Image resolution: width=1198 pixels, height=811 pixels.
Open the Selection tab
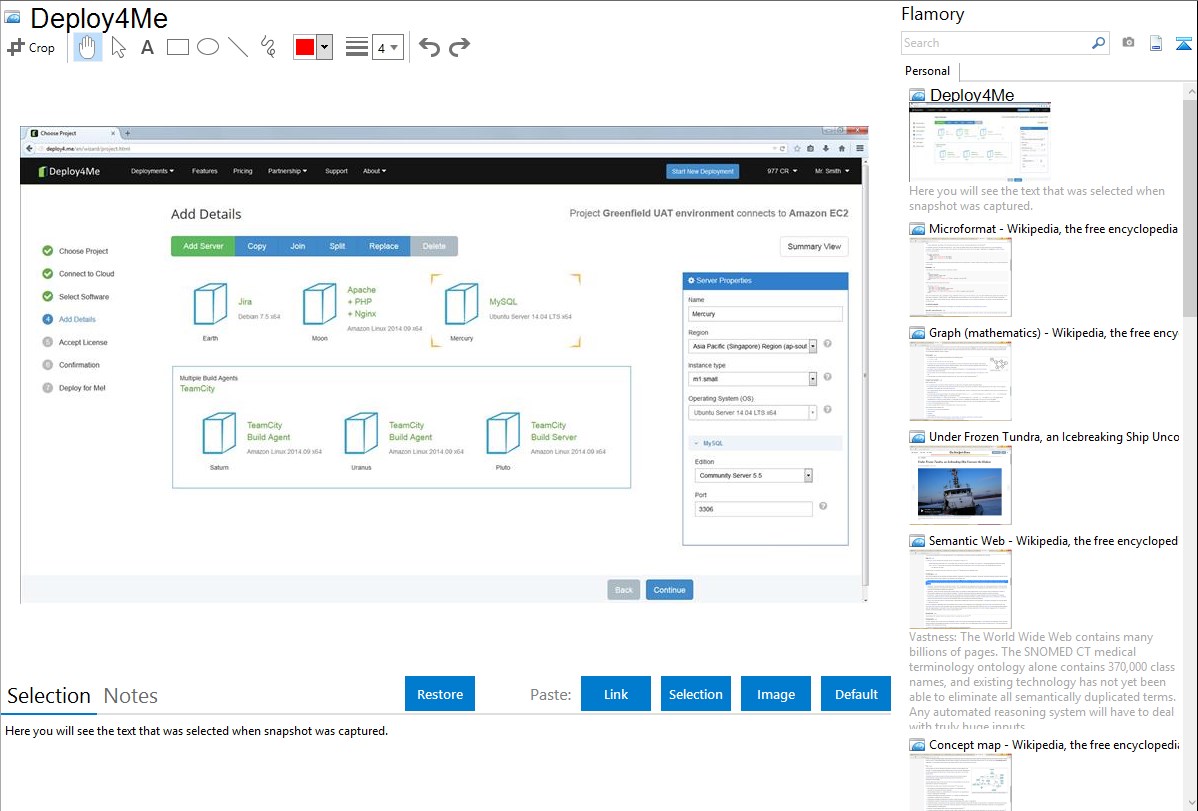point(49,696)
